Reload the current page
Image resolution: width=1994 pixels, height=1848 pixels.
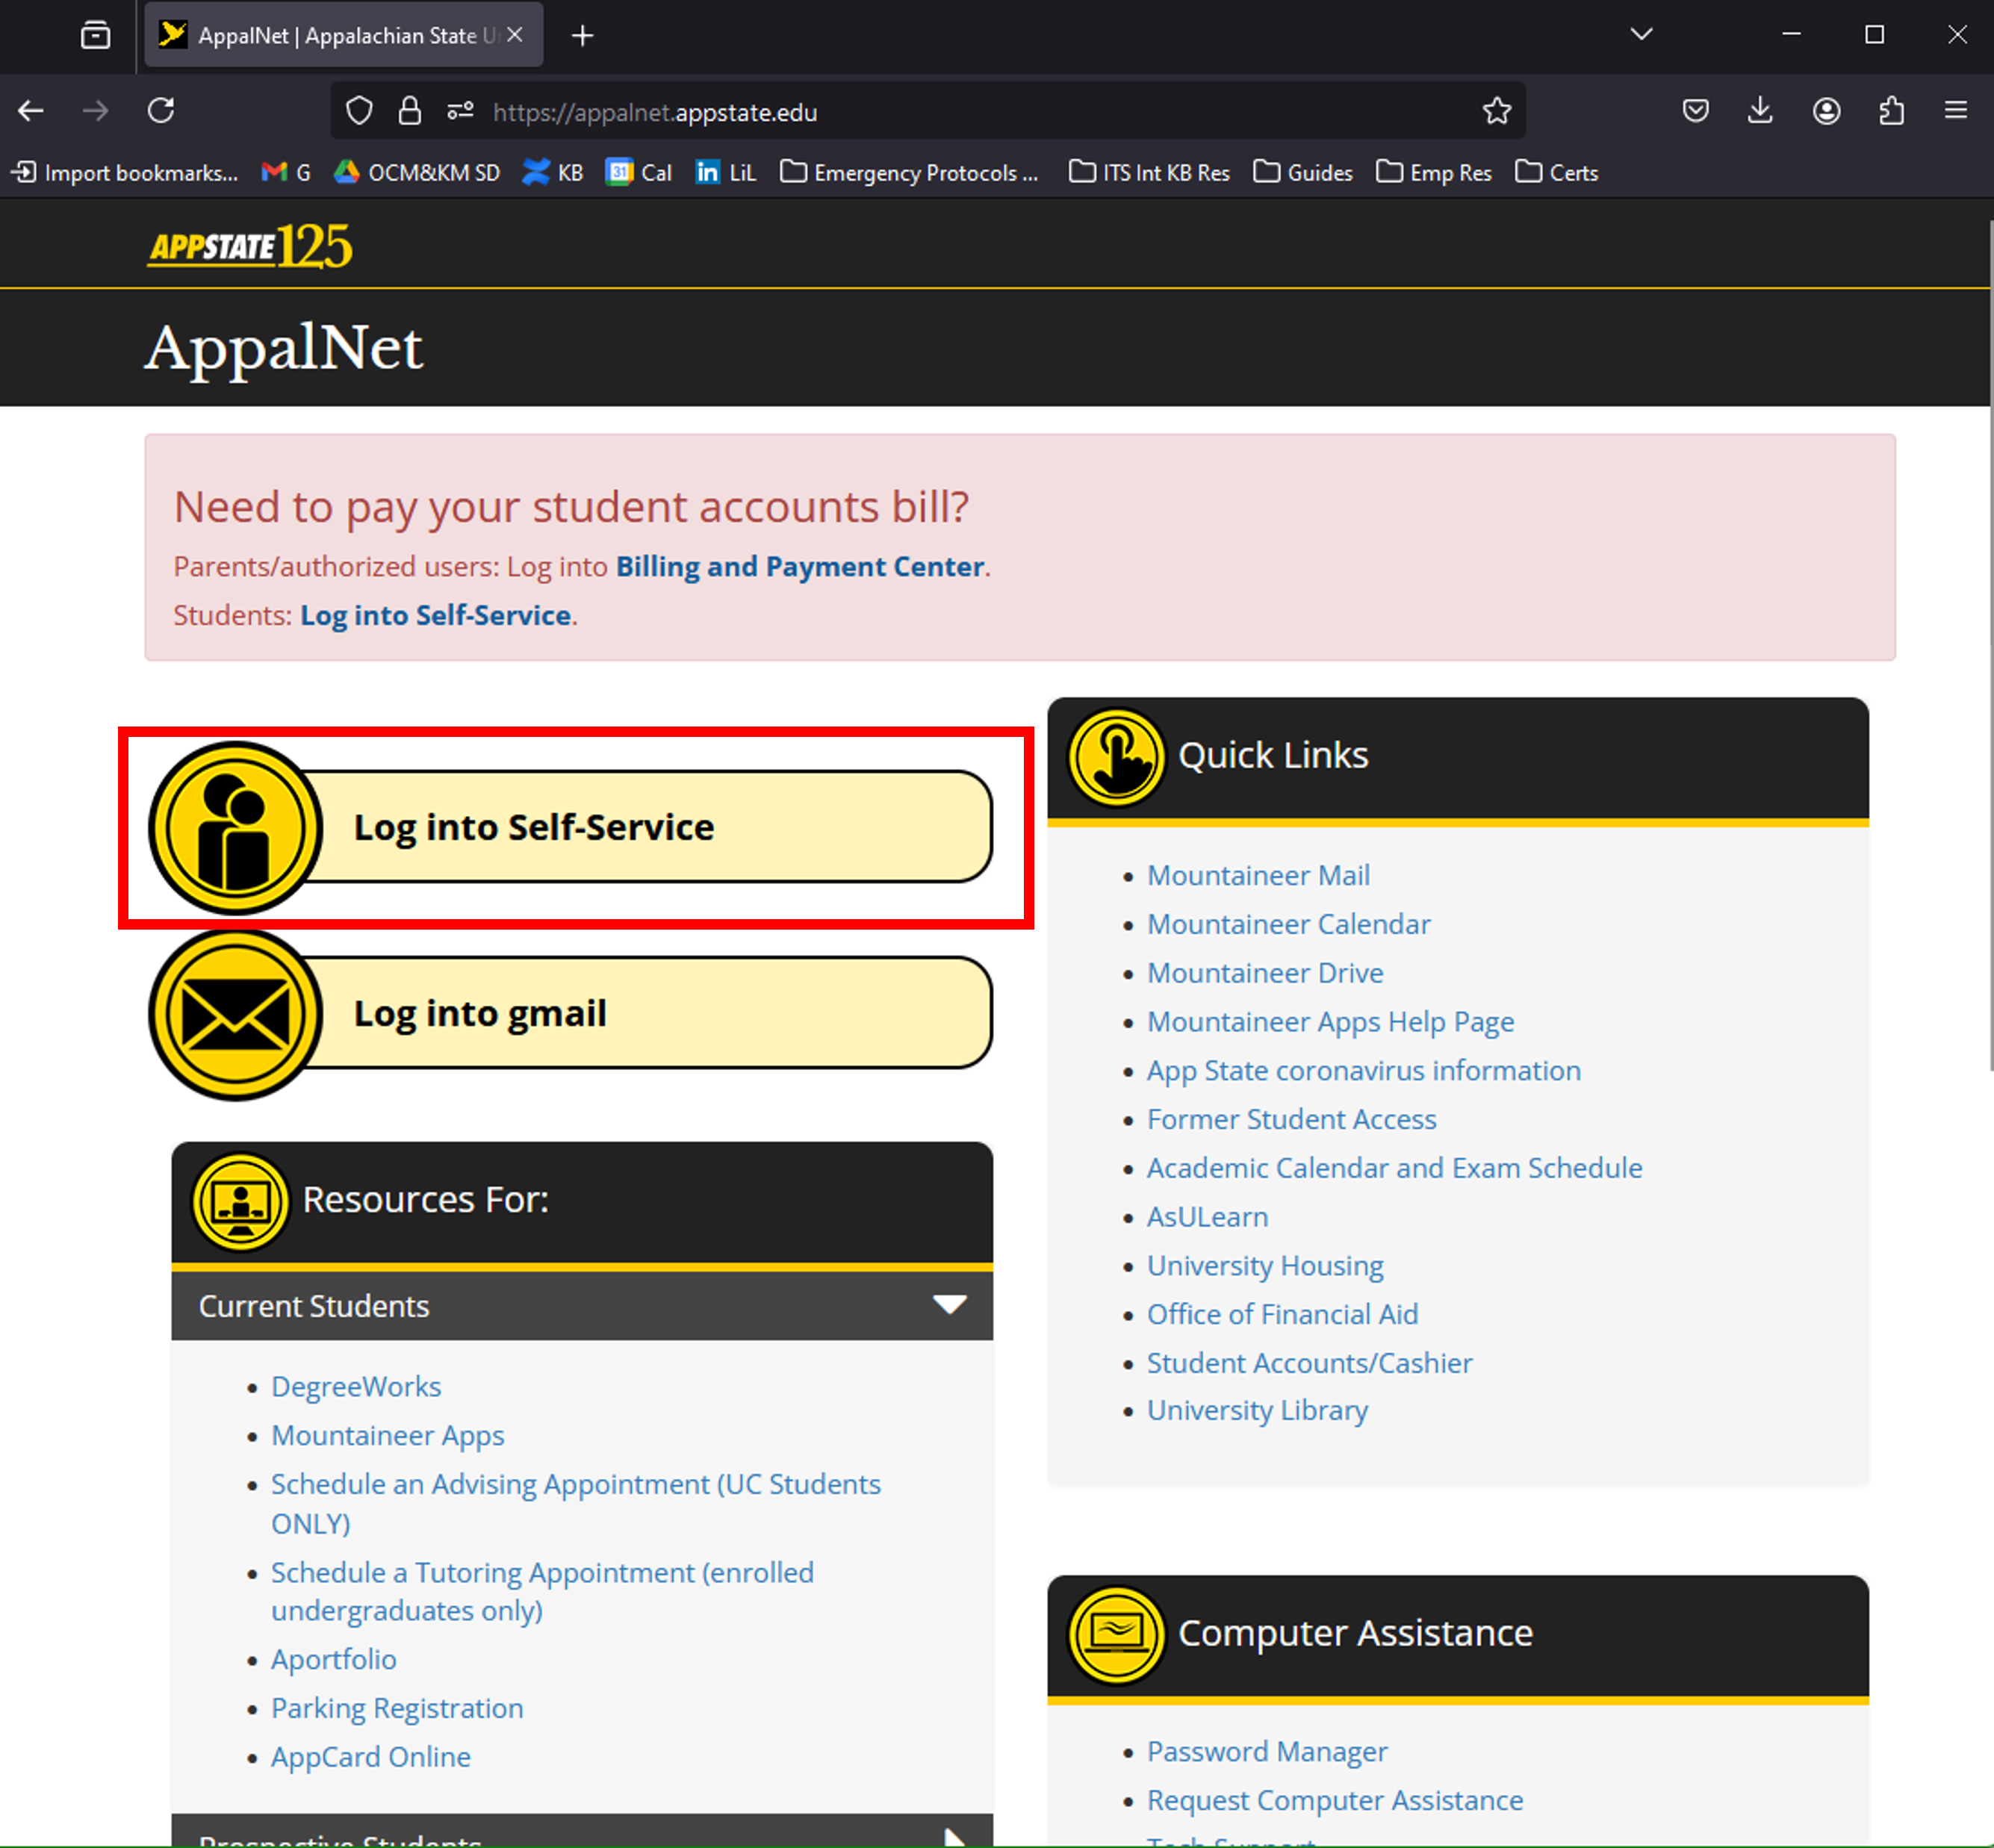coord(161,111)
